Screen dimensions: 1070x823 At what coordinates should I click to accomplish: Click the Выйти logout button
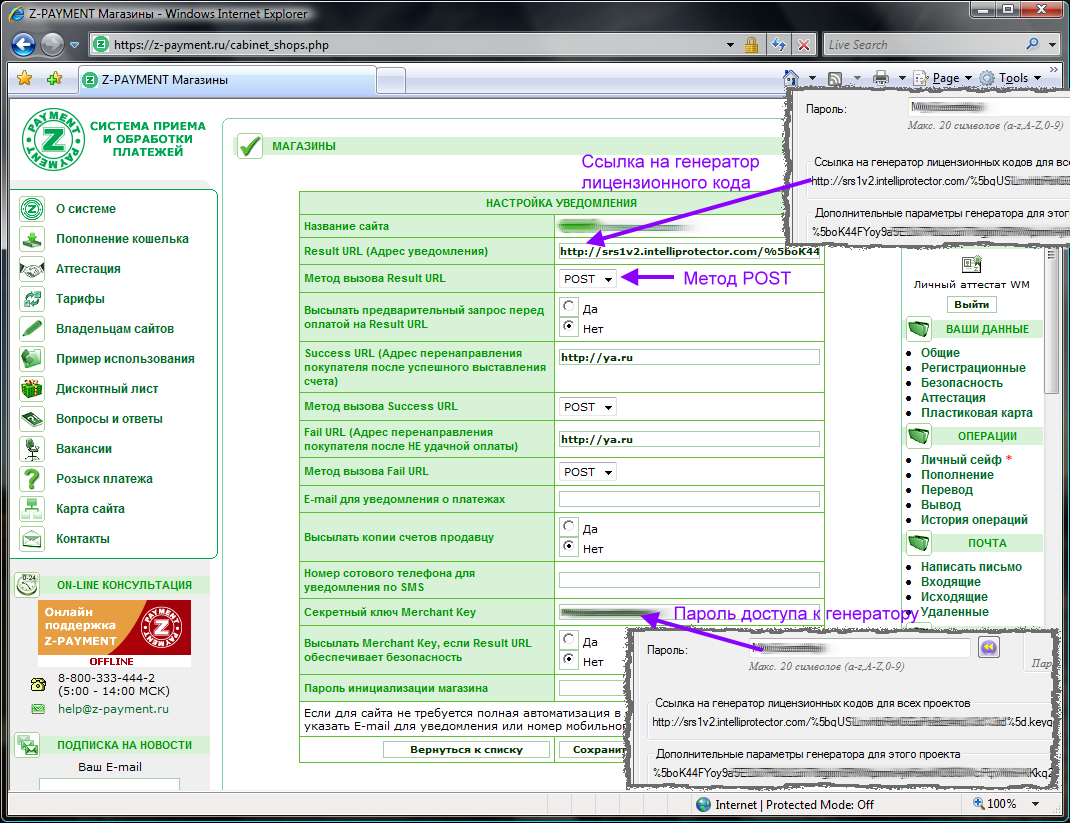(971, 304)
